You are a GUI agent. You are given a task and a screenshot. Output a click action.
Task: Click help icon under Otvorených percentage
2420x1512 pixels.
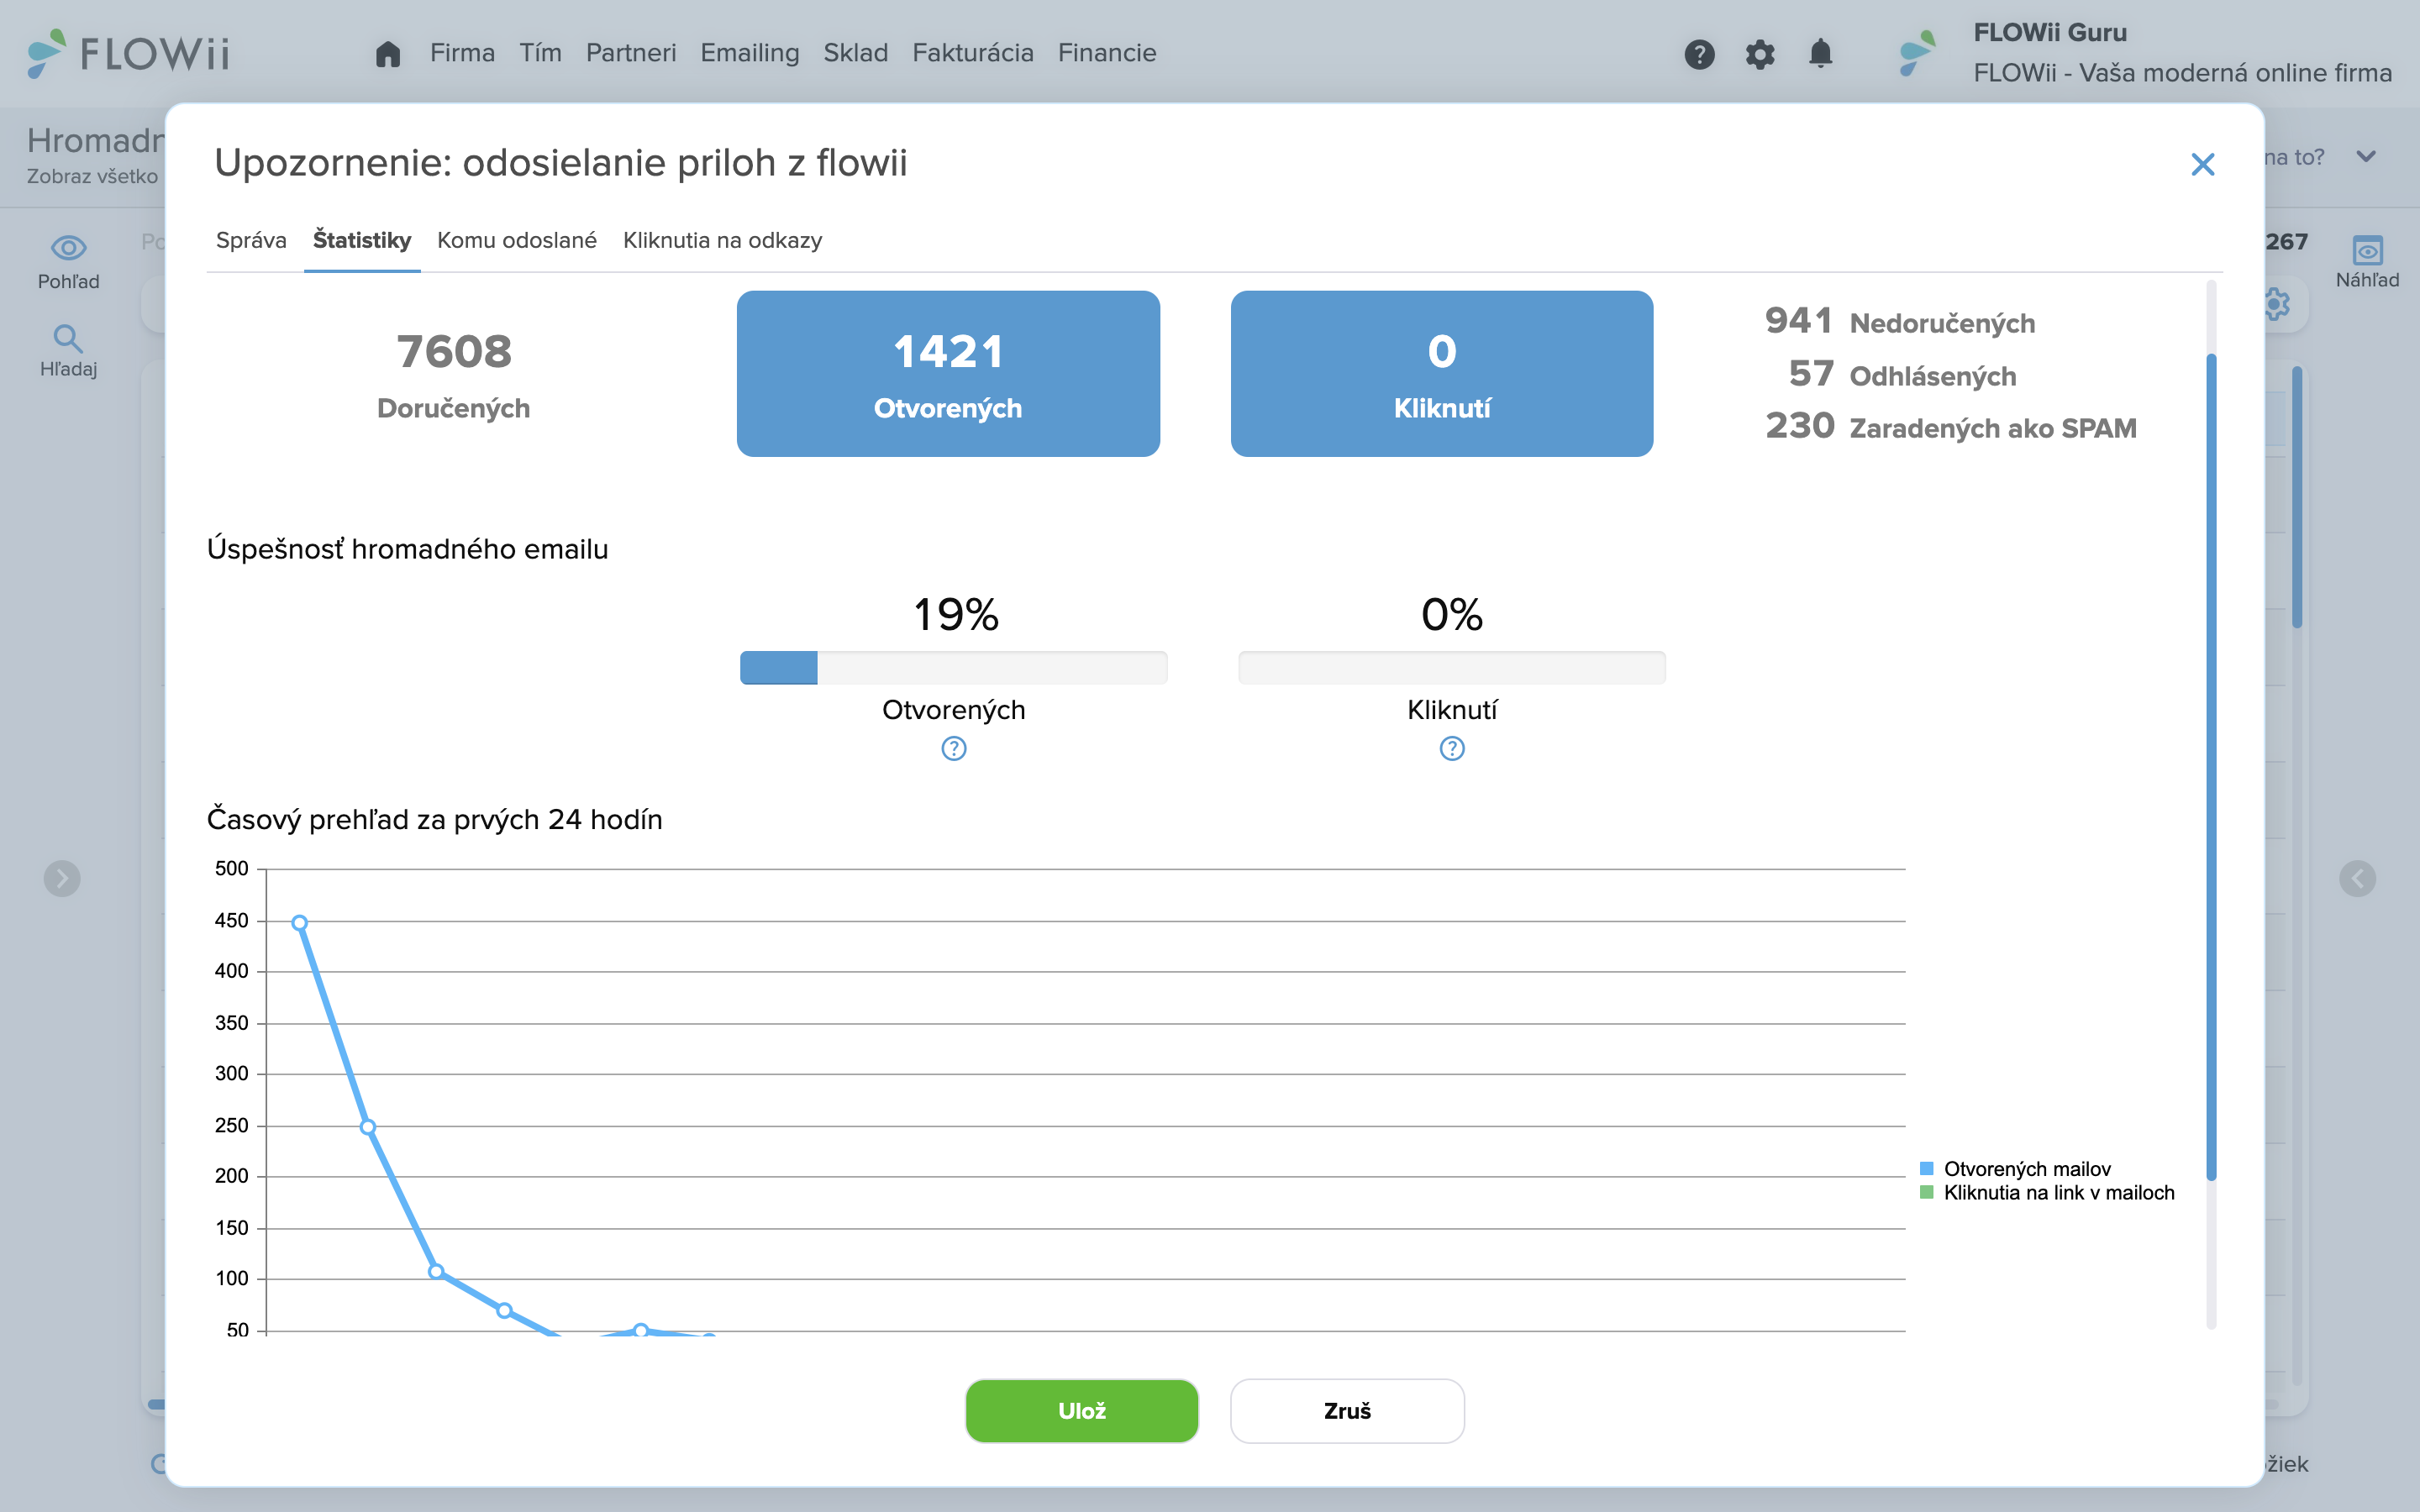click(x=953, y=749)
